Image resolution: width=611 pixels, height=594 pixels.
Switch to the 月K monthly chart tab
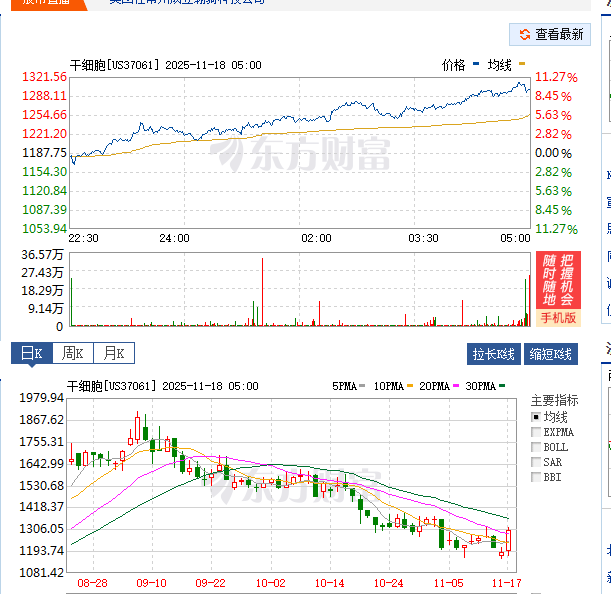(114, 353)
